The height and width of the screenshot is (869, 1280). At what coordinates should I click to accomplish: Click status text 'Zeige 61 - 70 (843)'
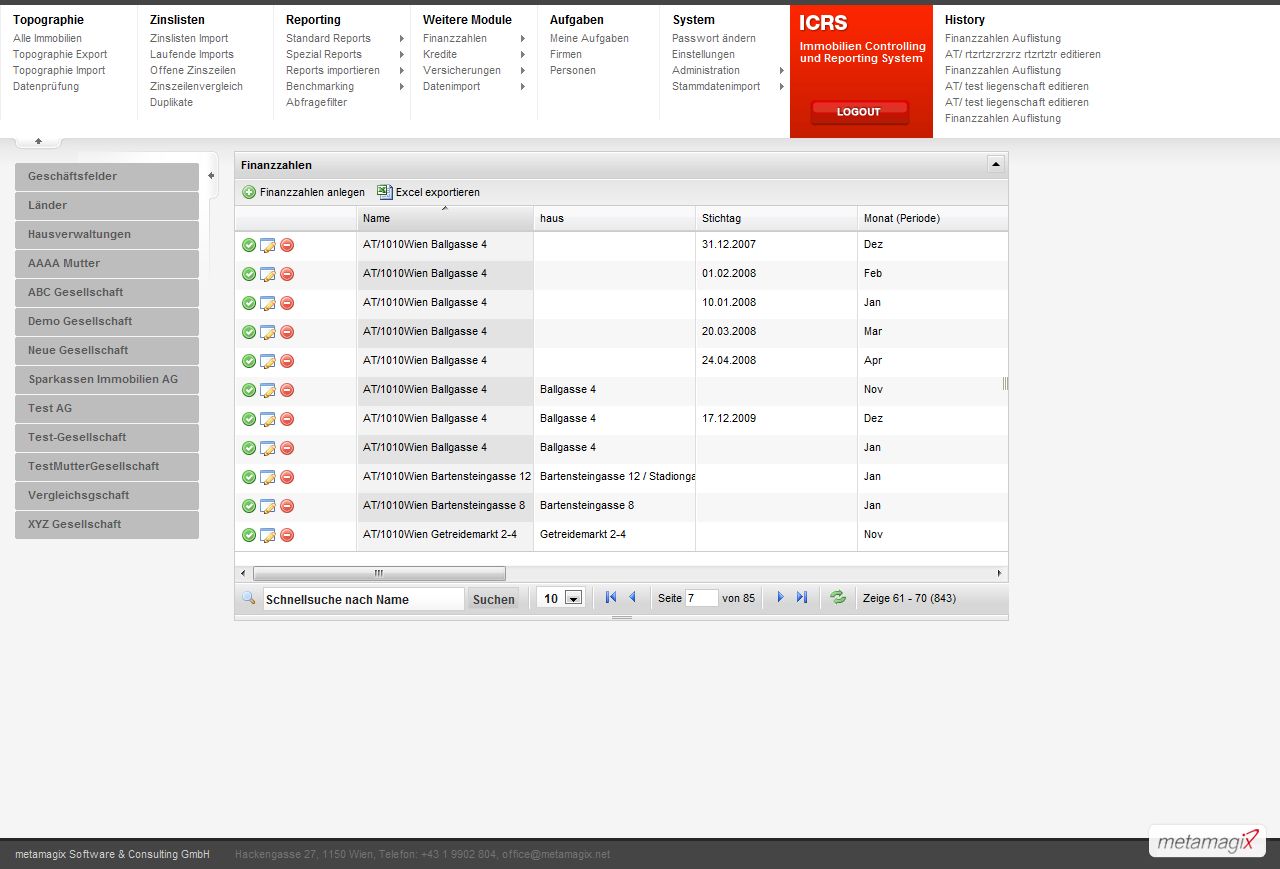click(x=909, y=598)
